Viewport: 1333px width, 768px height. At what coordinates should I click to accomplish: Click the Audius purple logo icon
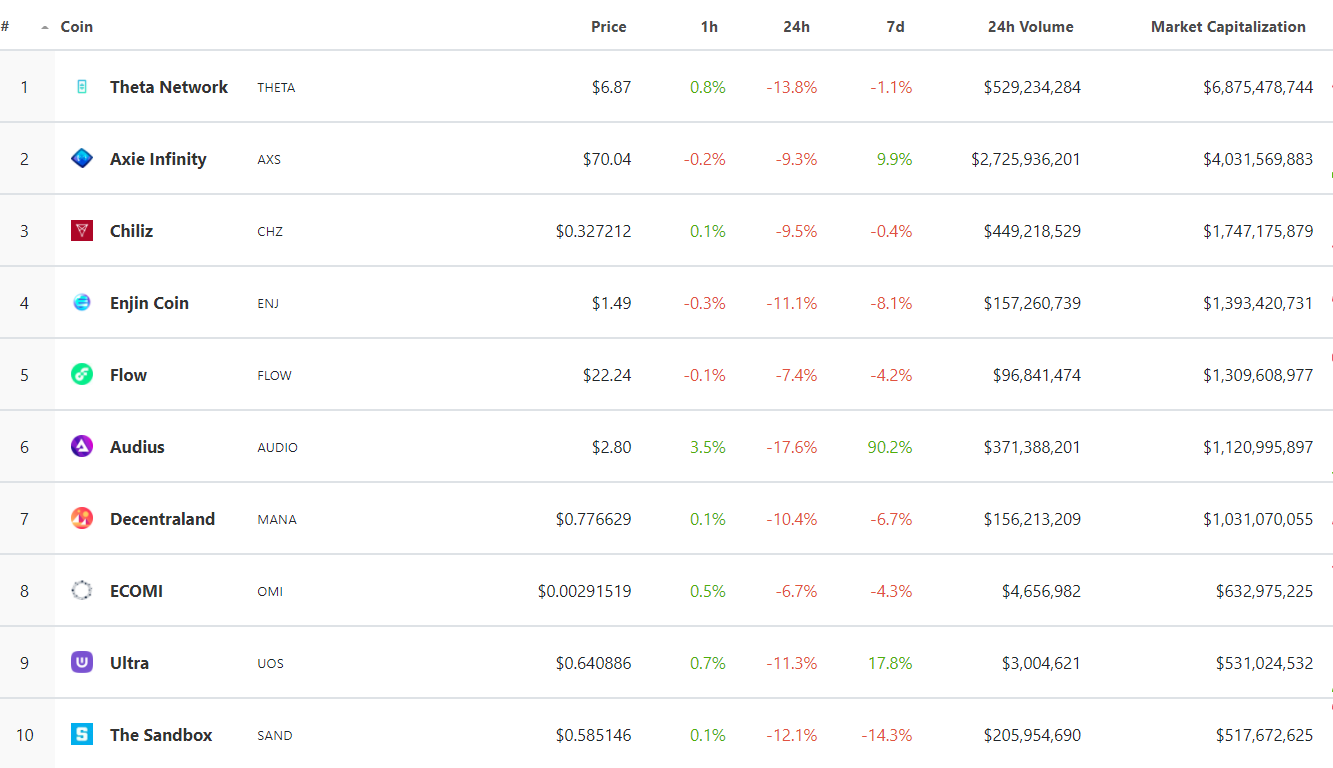tap(82, 446)
